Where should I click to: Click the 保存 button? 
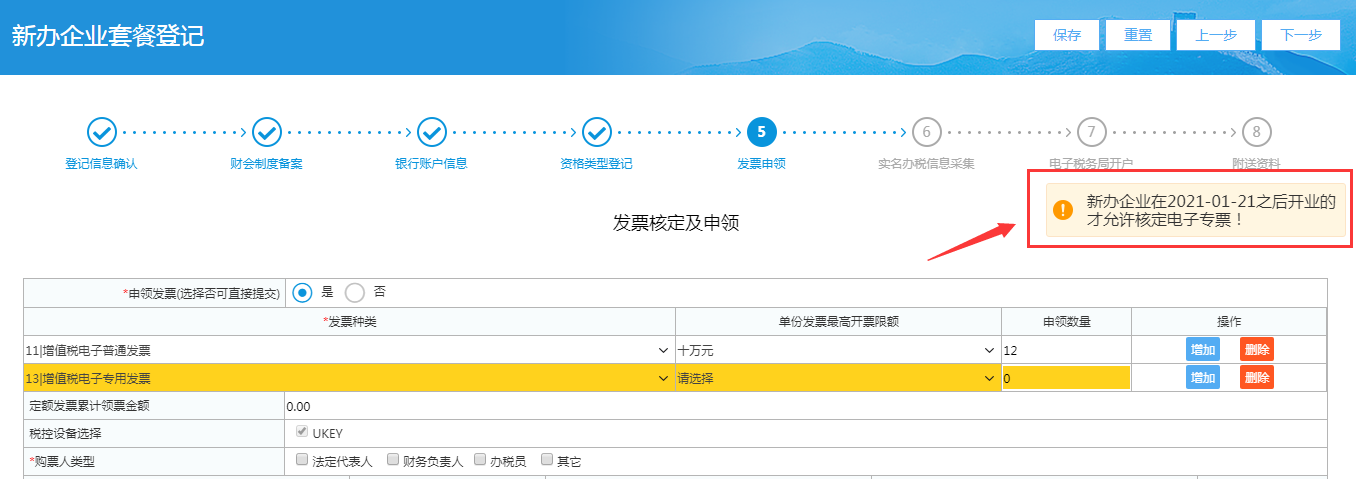1067,35
